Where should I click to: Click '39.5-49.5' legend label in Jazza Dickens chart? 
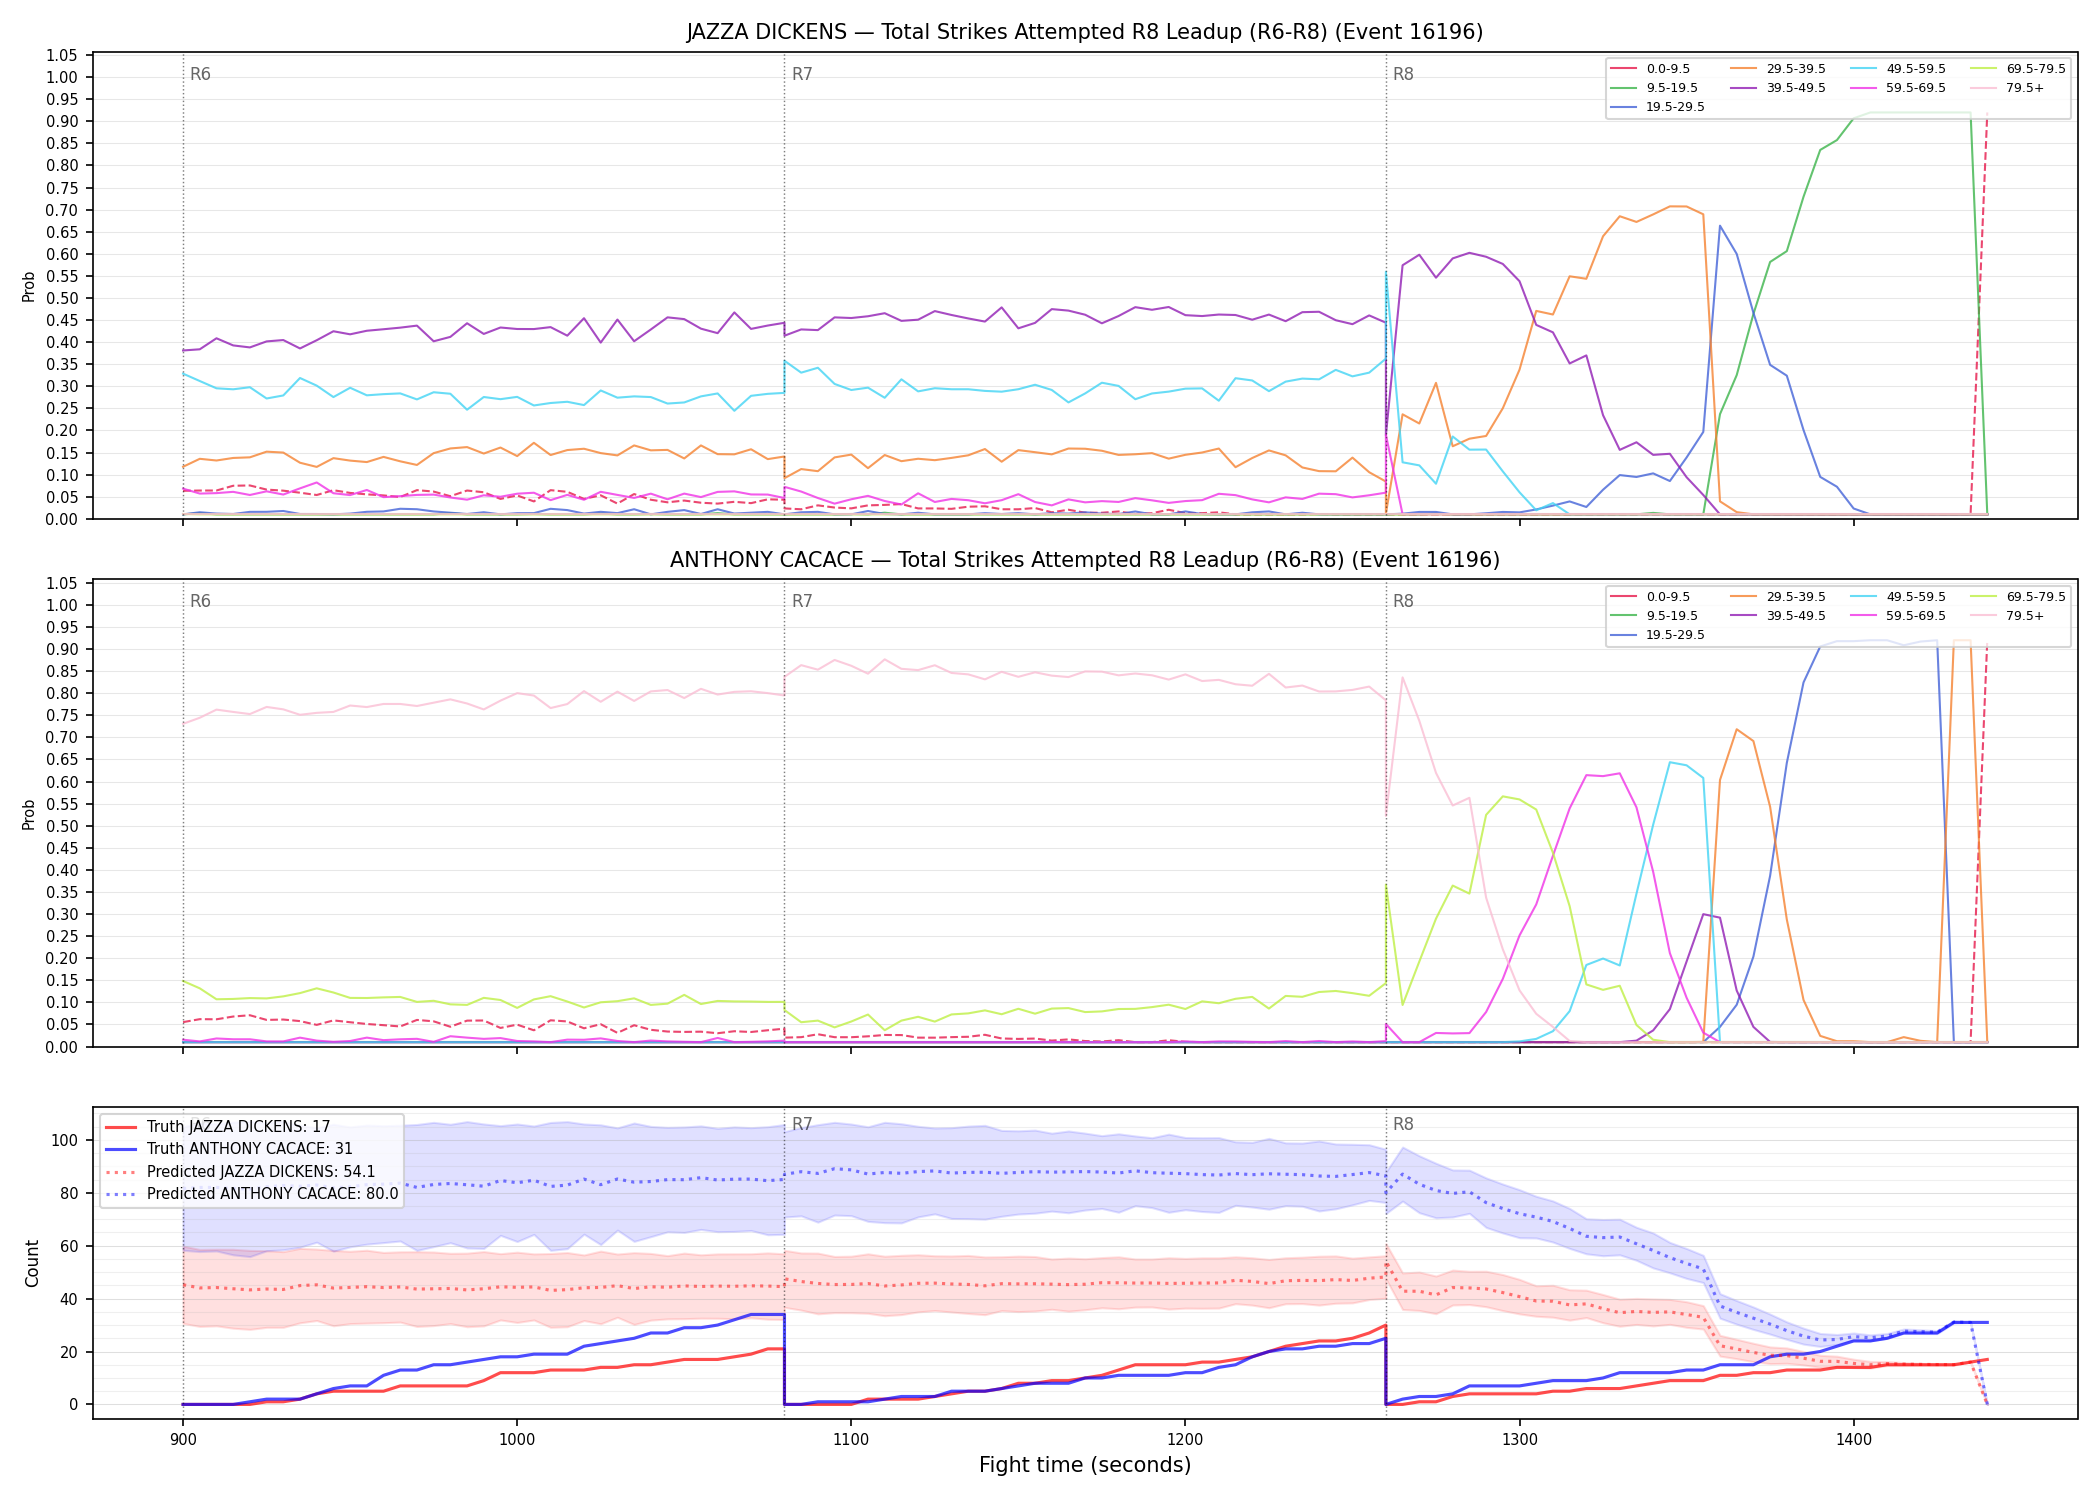click(1796, 88)
